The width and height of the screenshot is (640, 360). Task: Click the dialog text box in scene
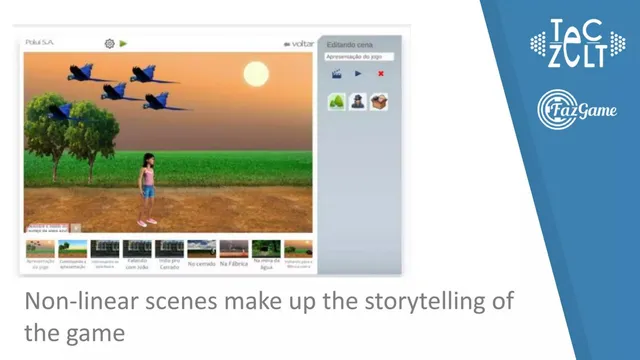coord(48,228)
